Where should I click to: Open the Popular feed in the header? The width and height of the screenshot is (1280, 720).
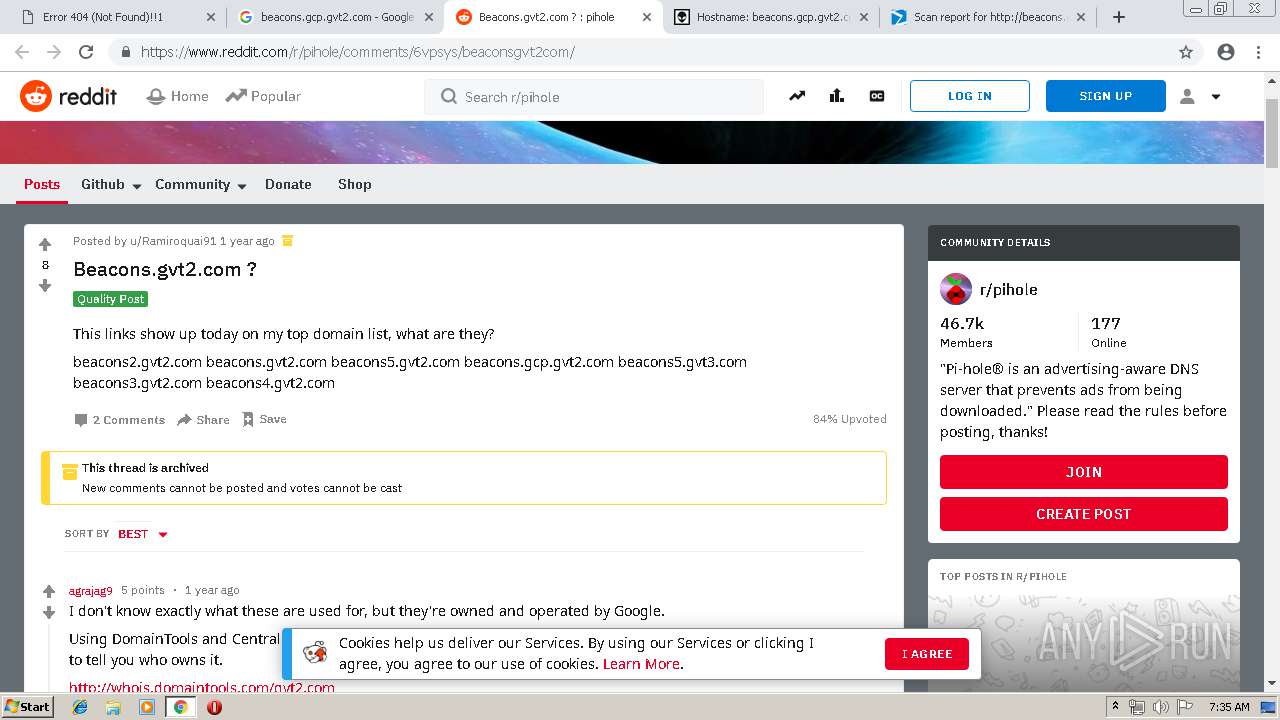[263, 96]
